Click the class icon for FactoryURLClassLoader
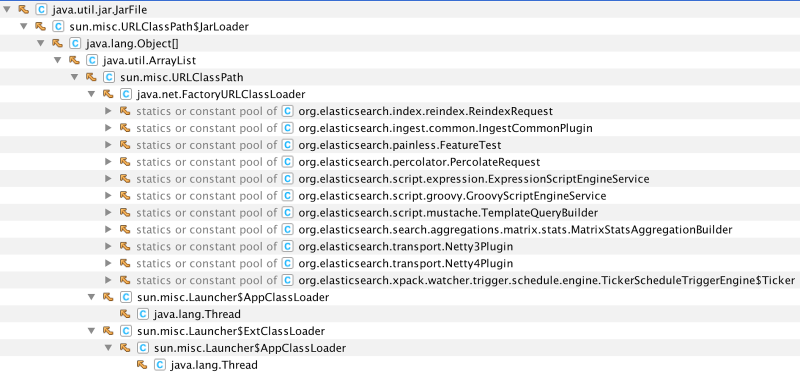This screenshot has height=373, width=800. click(x=126, y=94)
